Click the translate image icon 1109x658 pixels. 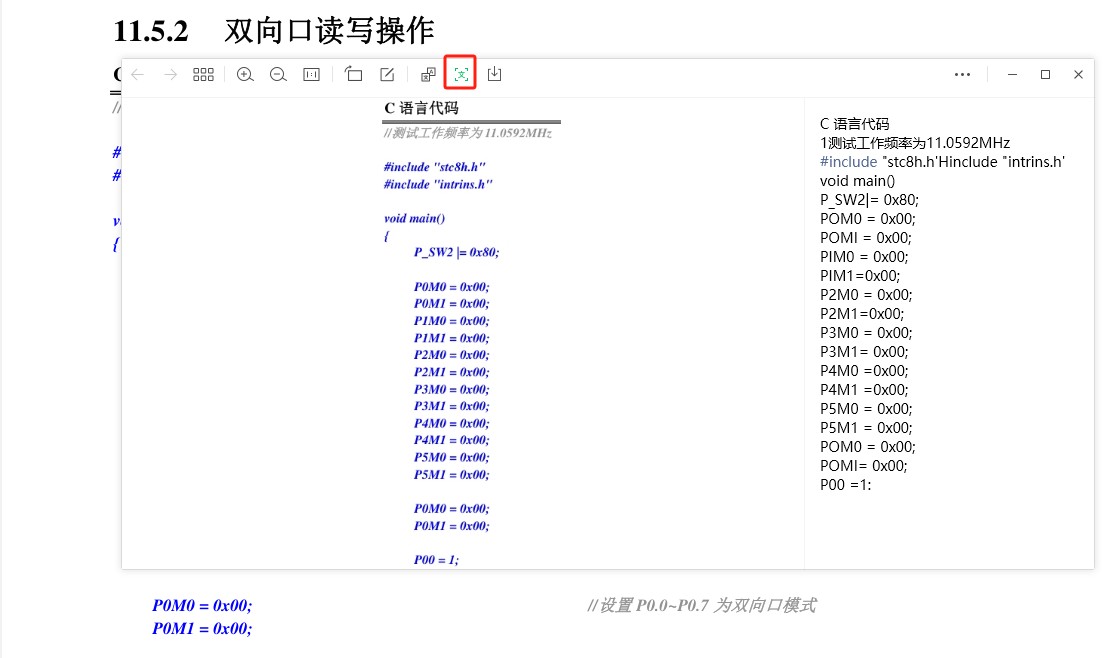tap(428, 74)
